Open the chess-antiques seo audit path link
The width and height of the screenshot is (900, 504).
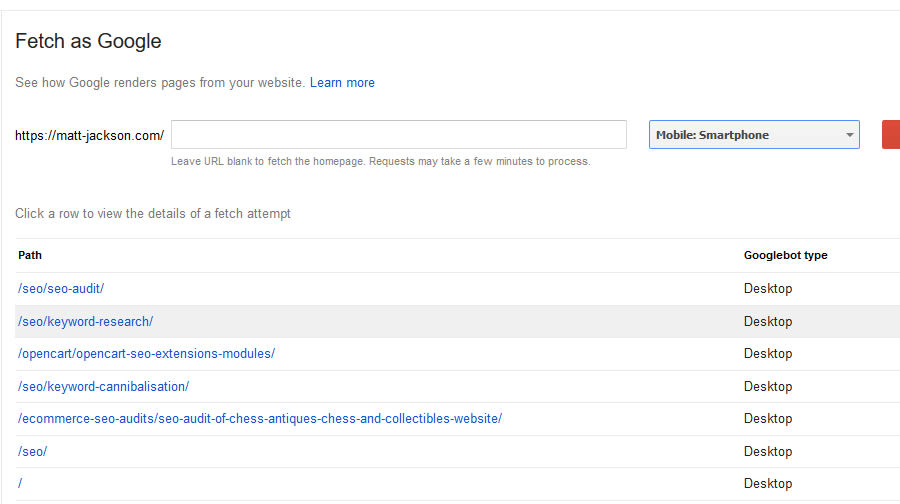coord(260,418)
